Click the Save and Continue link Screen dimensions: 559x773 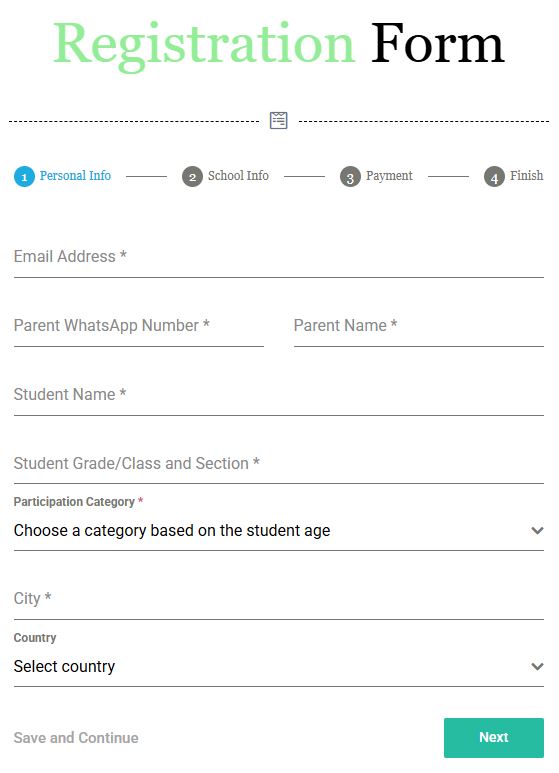pyautogui.click(x=76, y=738)
